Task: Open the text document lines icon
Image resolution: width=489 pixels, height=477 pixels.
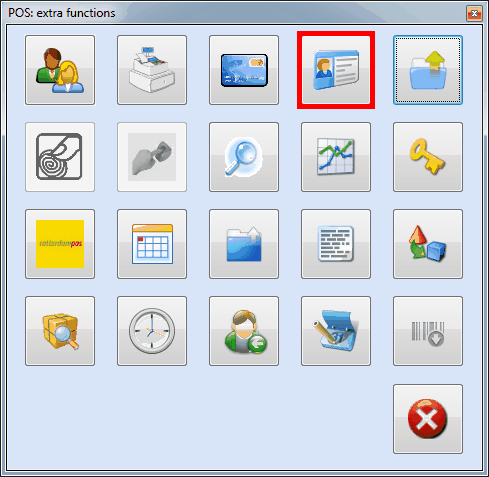Action: click(336, 244)
